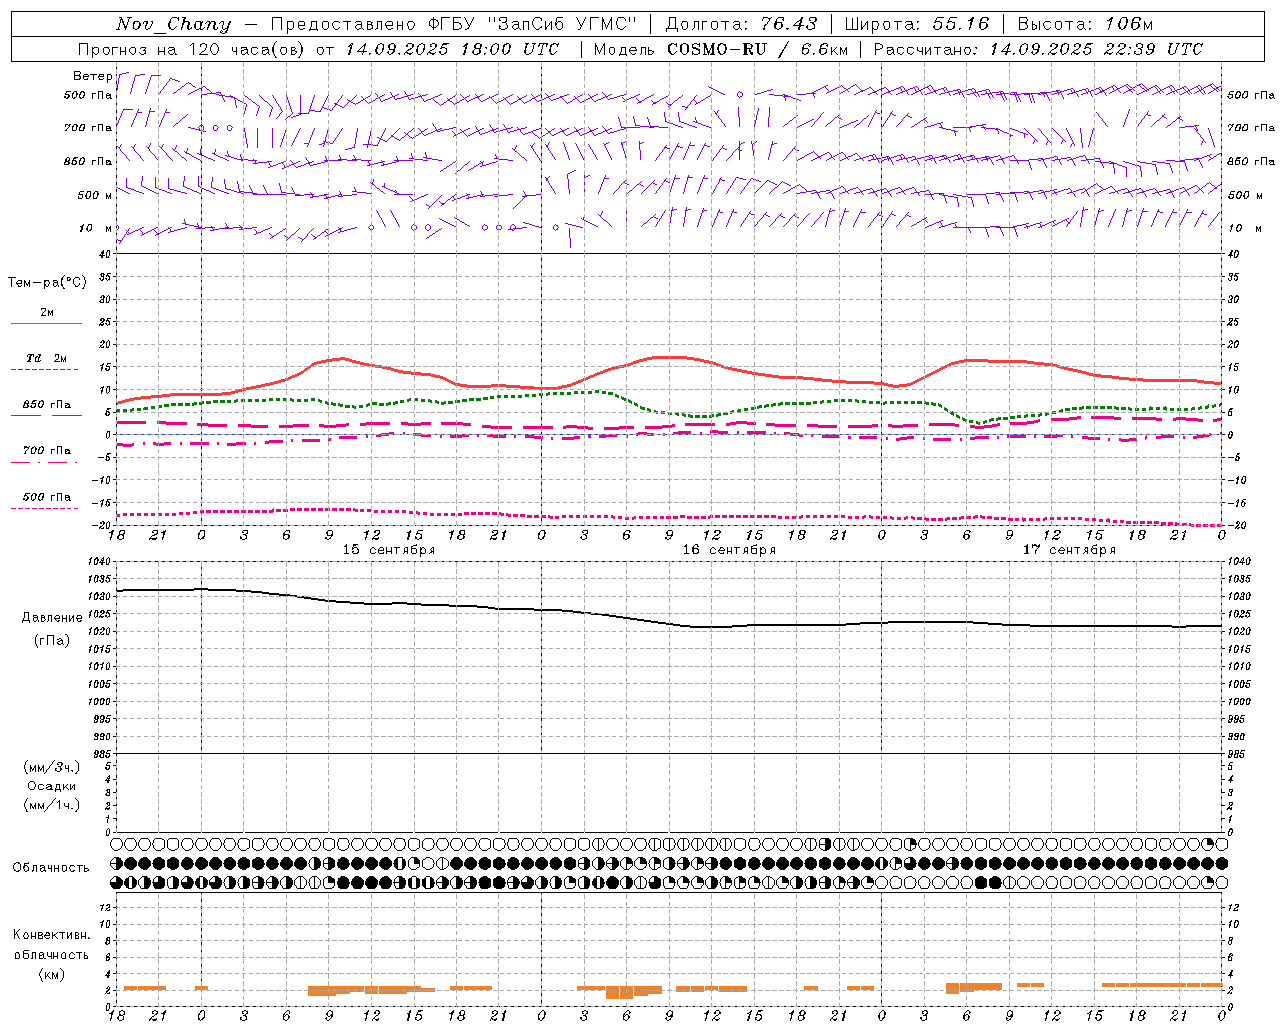Click the Давление pressure panel label
This screenshot has height=1024, width=1280.
click(52, 618)
